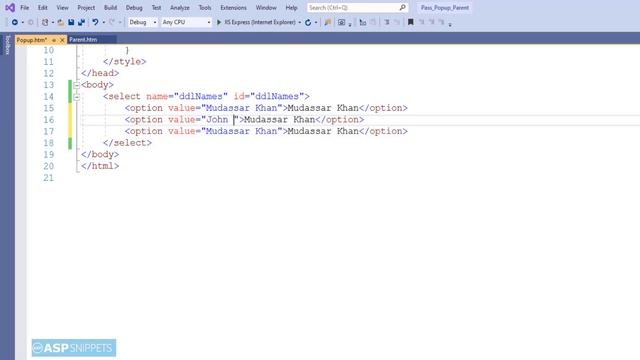This screenshot has height=360, width=640.
Task: Click the </select> closing tag on line 18
Action: pos(127,143)
